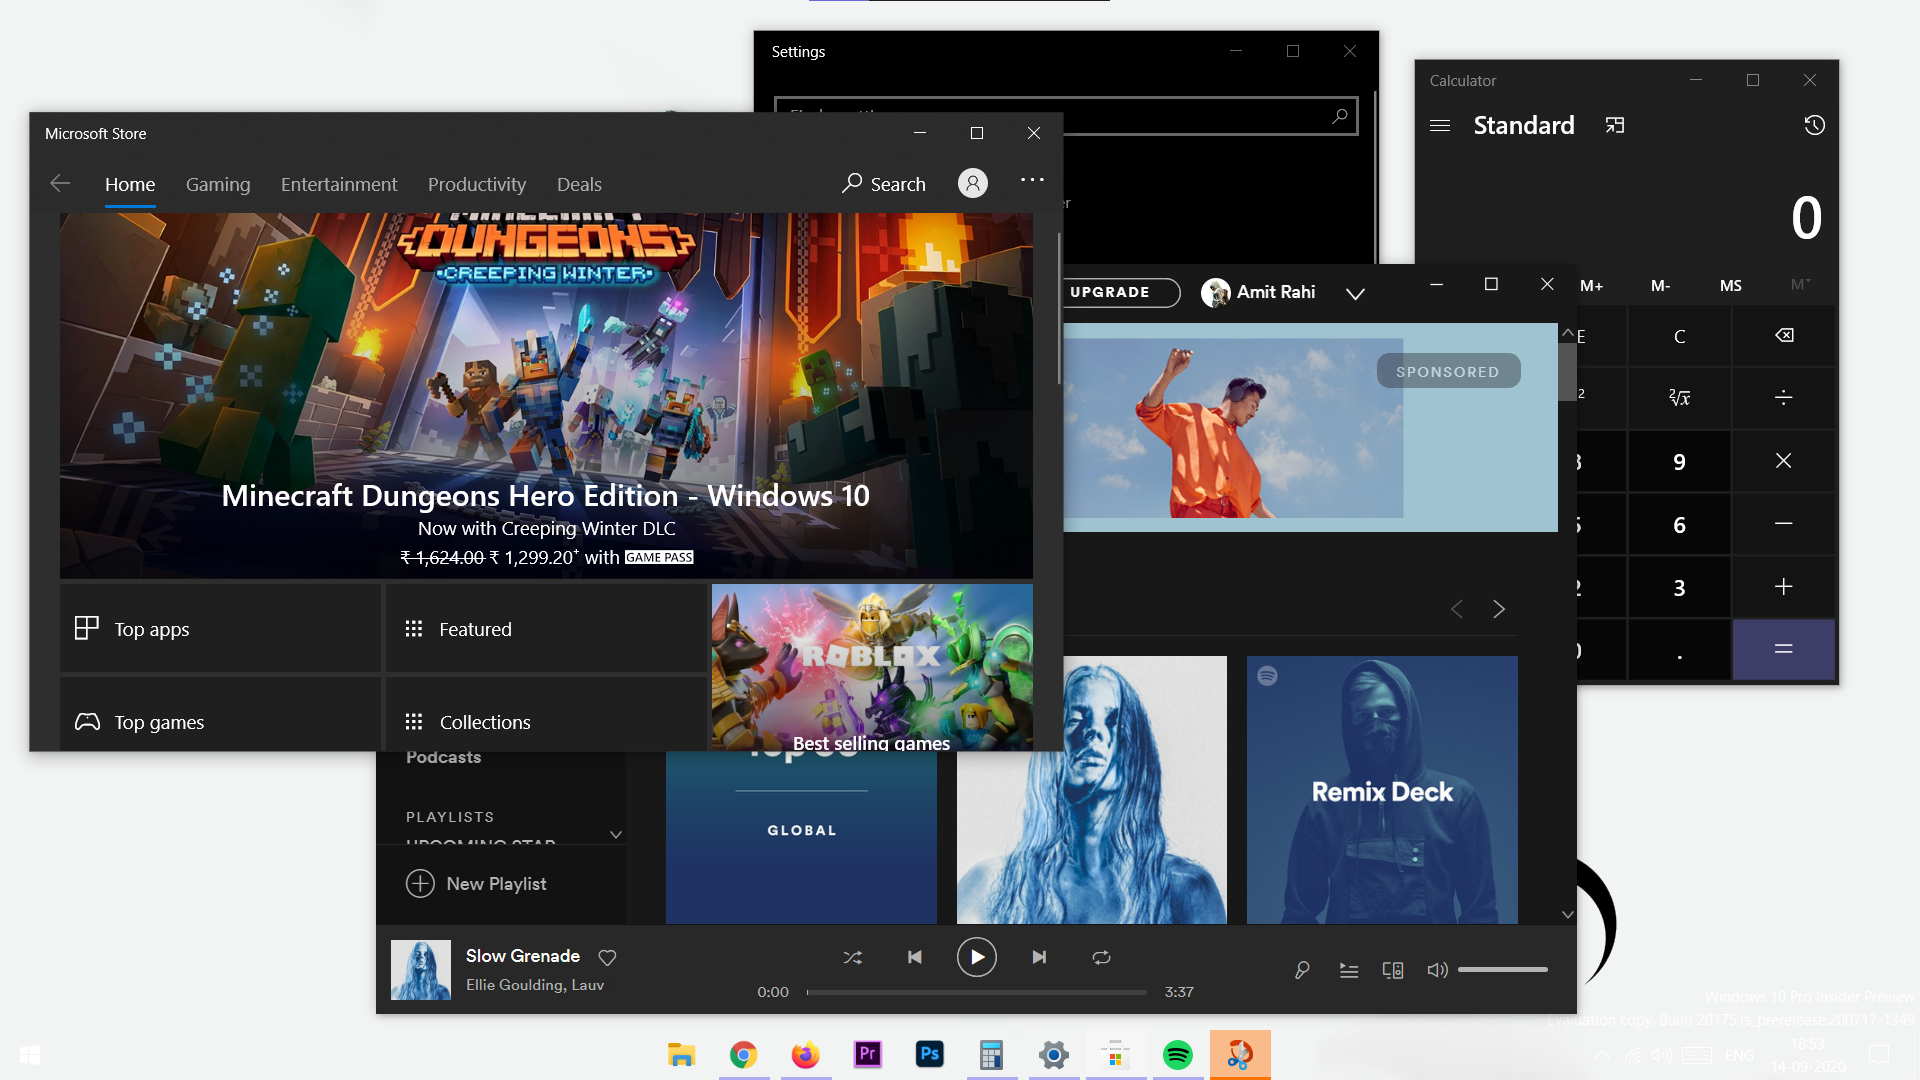Open Microsoft Store more options menu
The height and width of the screenshot is (1080, 1920).
(x=1032, y=180)
